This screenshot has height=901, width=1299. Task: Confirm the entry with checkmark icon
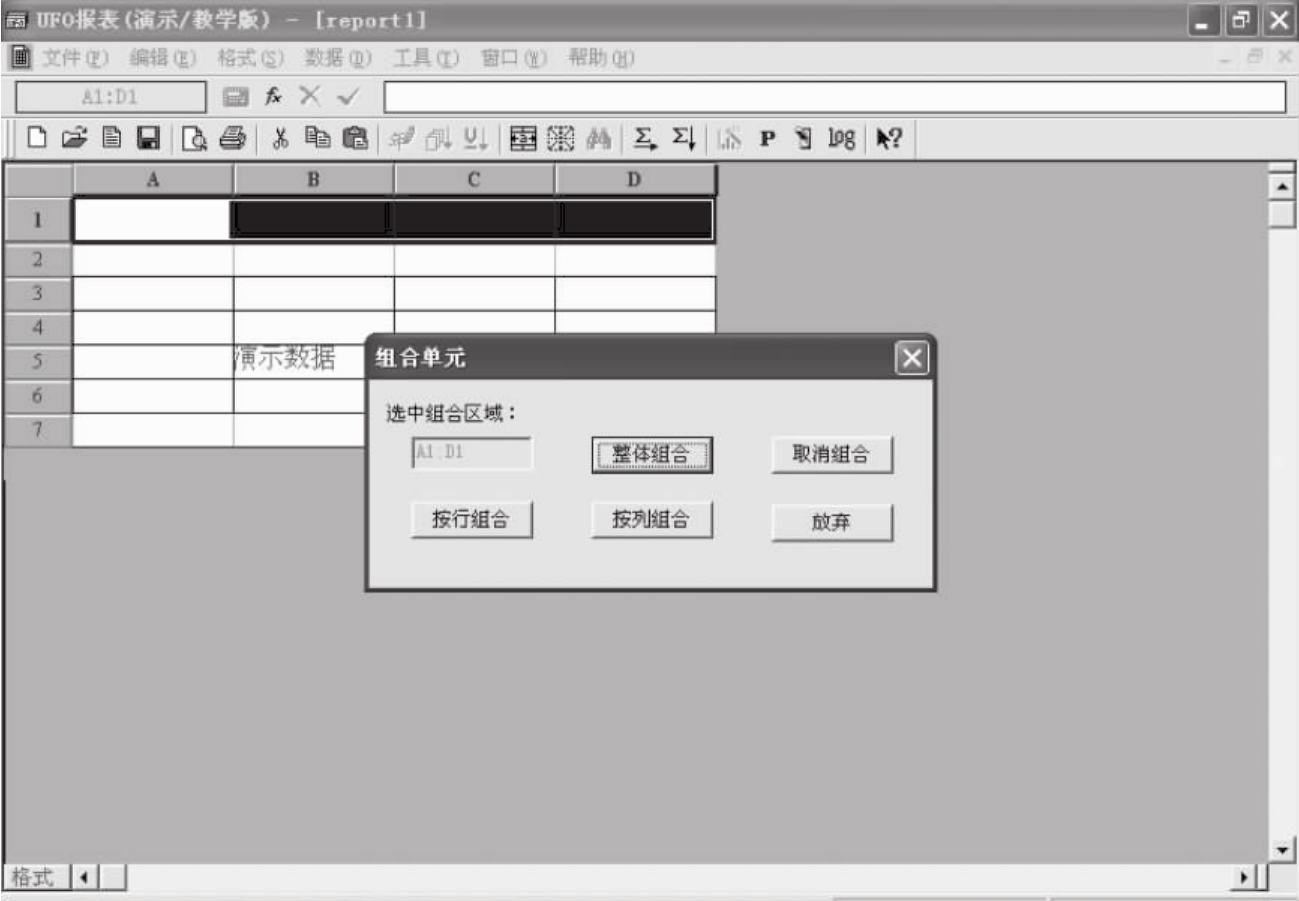tap(348, 96)
